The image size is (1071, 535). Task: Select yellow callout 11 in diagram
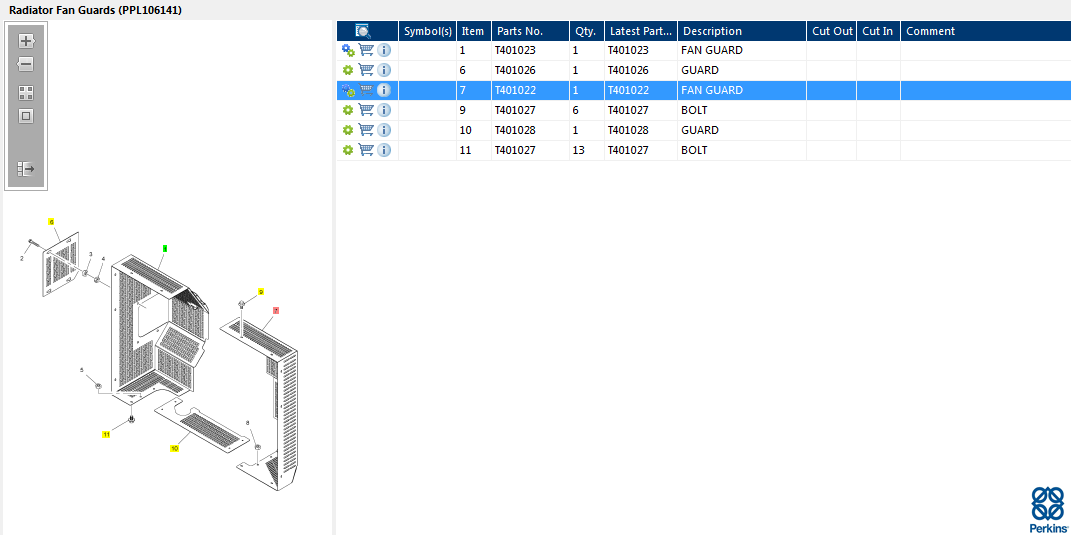tap(107, 434)
